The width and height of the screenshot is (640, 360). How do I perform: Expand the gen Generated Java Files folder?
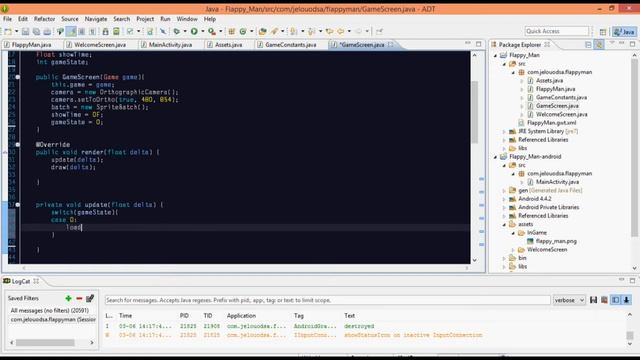504,191
